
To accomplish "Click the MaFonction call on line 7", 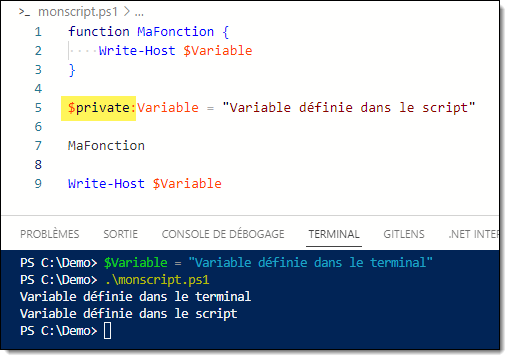I will pos(106,146).
